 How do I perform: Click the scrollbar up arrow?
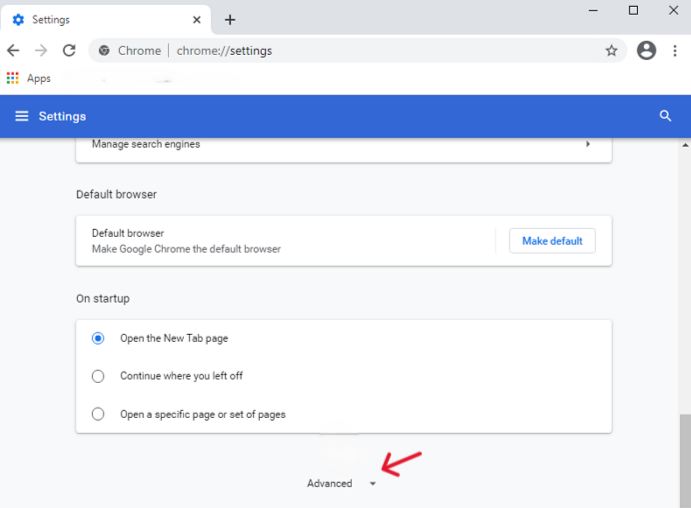click(685, 145)
